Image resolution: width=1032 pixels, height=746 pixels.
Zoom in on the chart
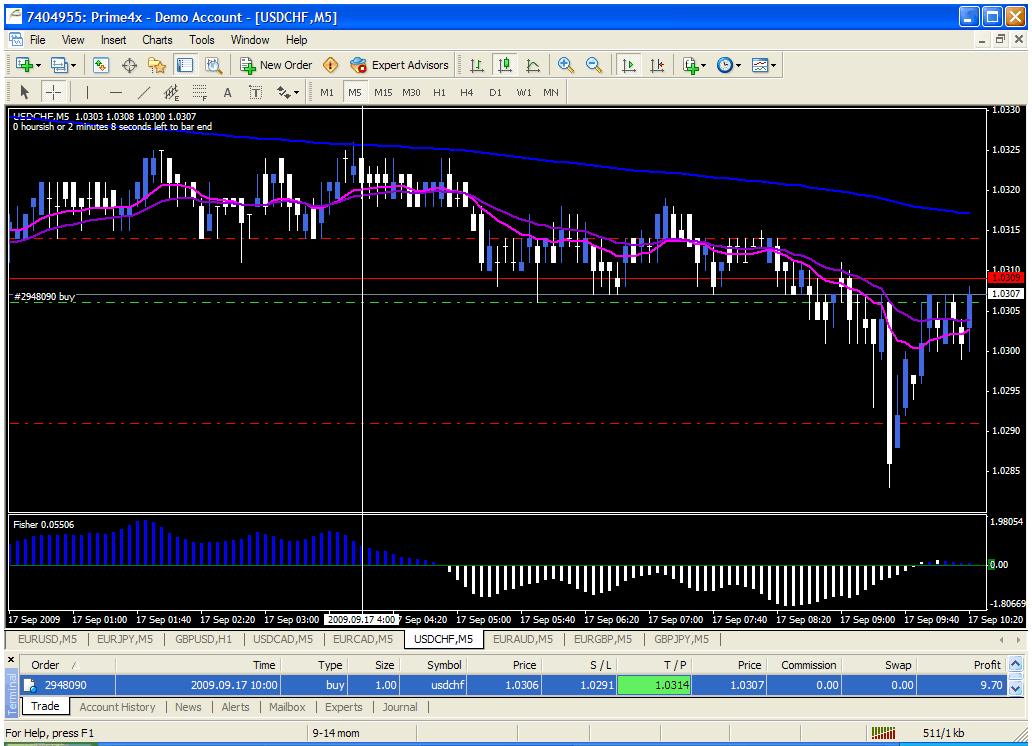[x=565, y=65]
